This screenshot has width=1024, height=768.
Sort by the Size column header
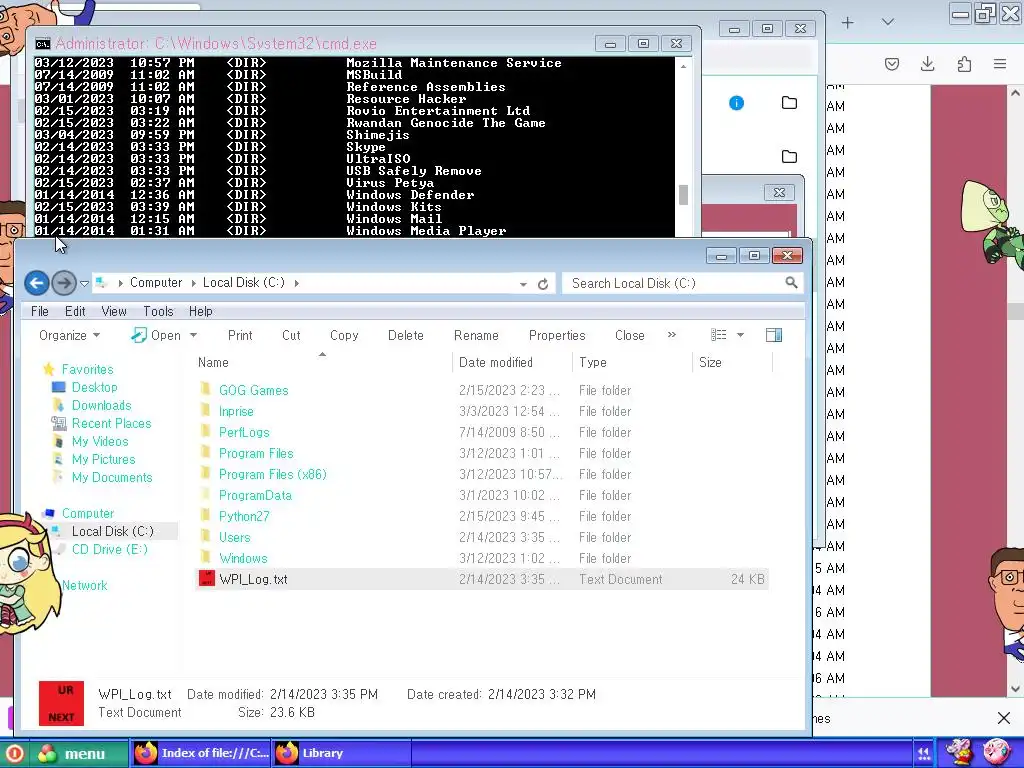click(x=710, y=362)
